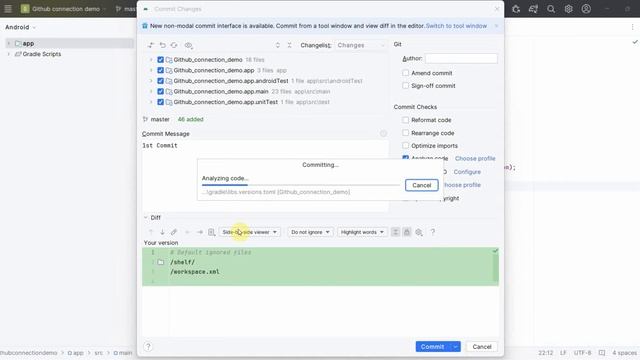640x360 pixels.
Task: Click the go-to-changed-file icon in Diff toolbar
Action: coord(211,232)
